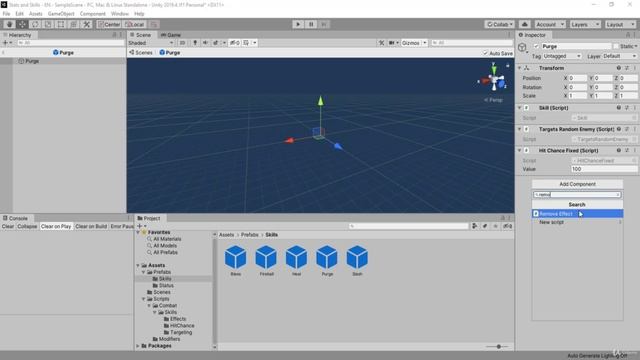The width and height of the screenshot is (640, 360).
Task: Click the scene orientation gizmo
Action: (494, 79)
